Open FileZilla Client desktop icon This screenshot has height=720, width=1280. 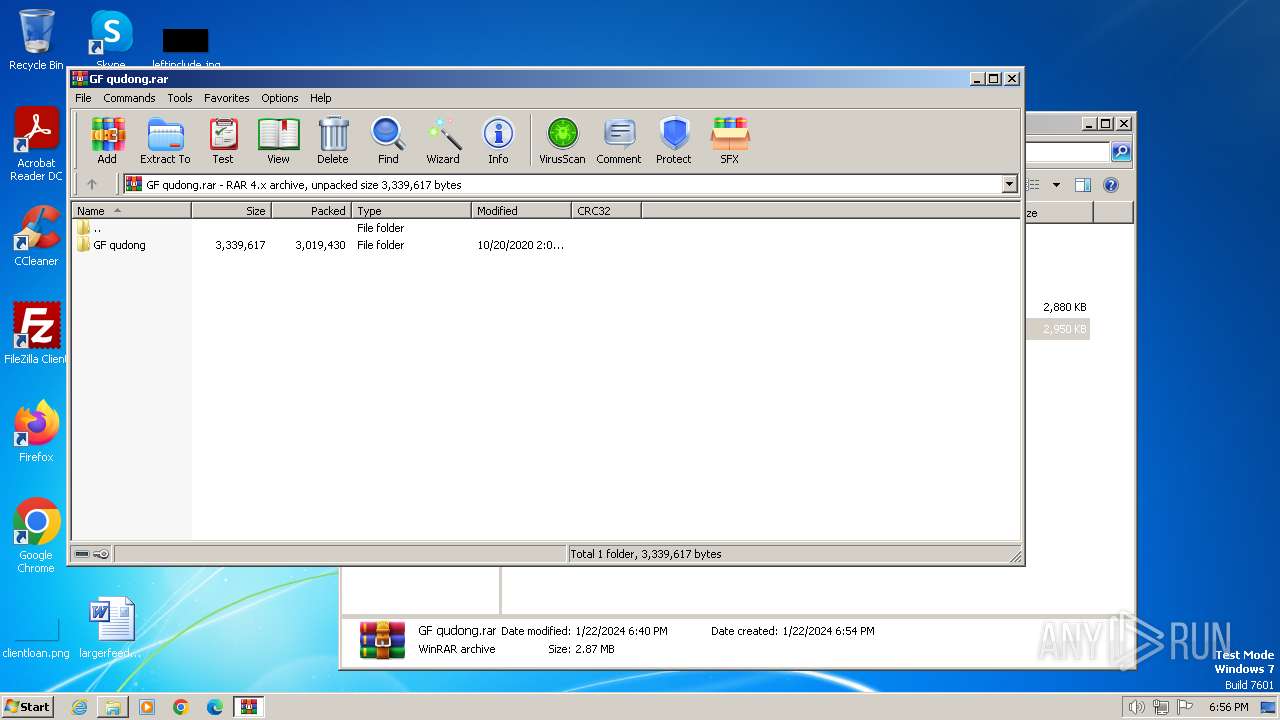tap(36, 334)
